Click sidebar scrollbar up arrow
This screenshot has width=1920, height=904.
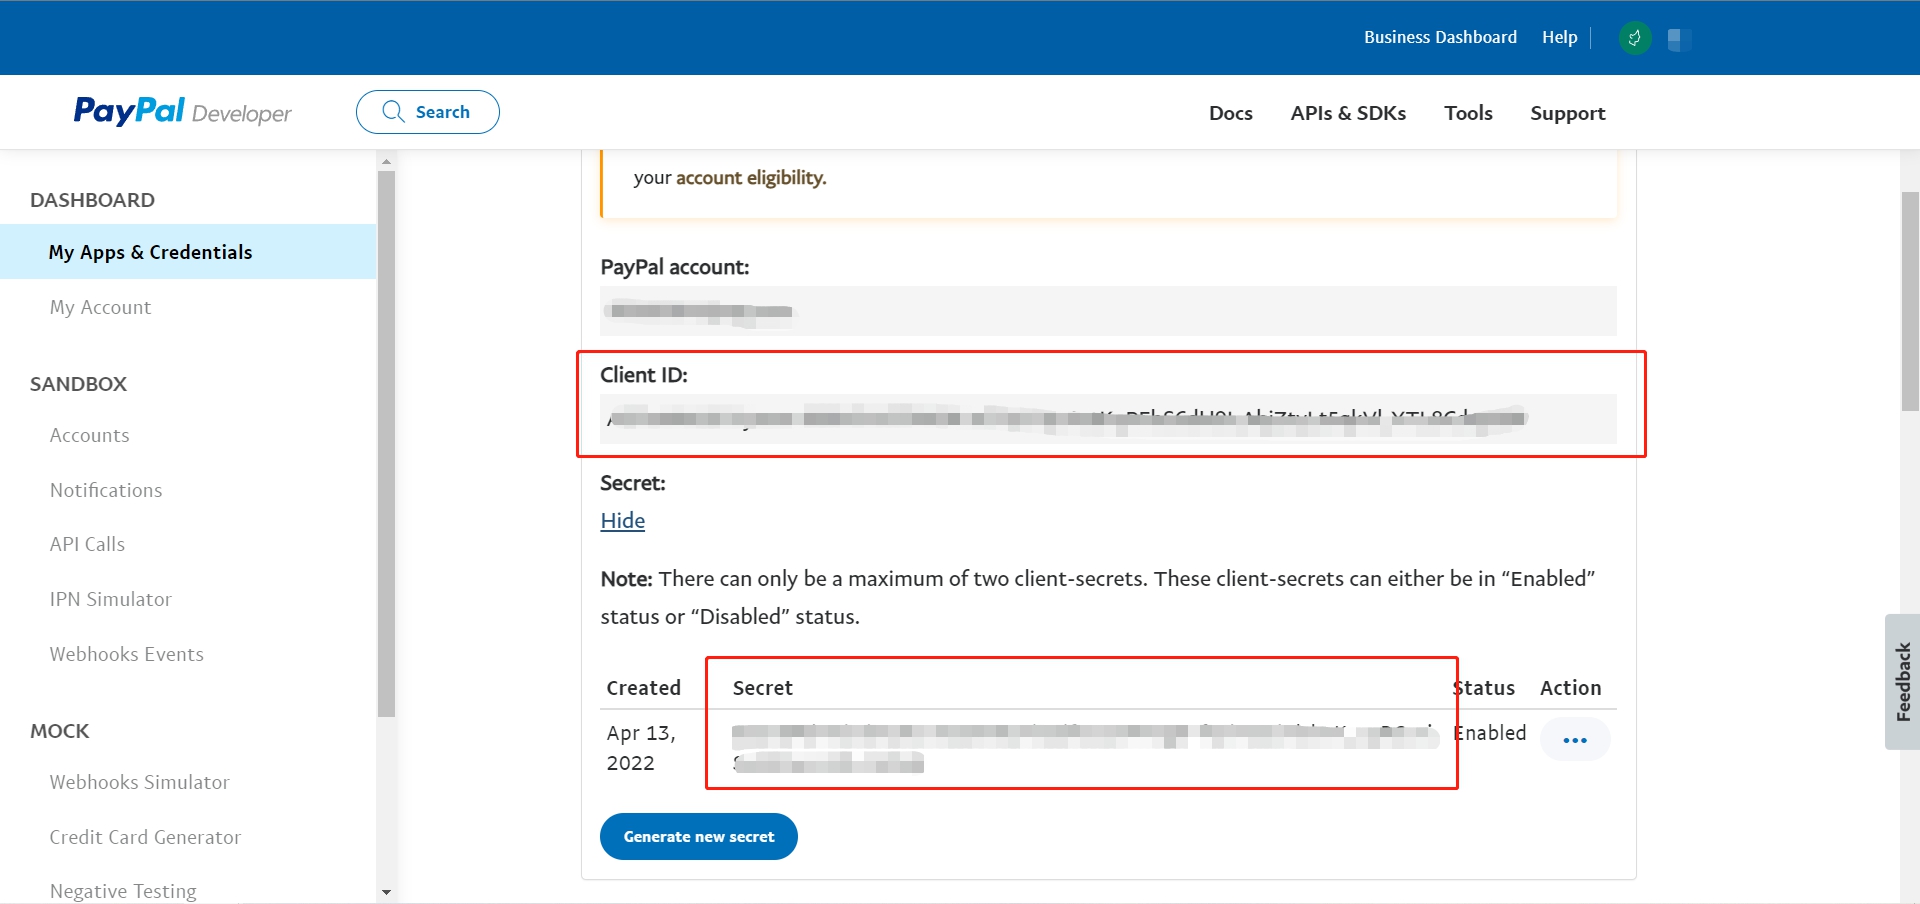386,161
